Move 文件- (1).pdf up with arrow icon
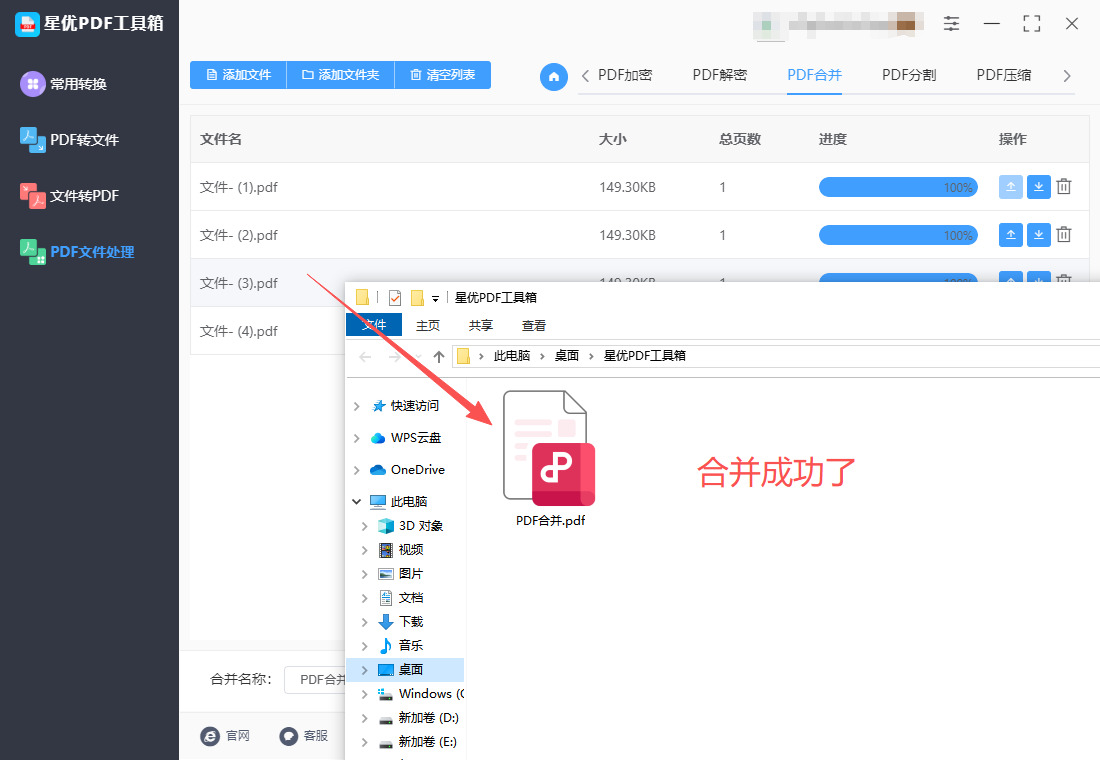1100x760 pixels. point(1011,187)
